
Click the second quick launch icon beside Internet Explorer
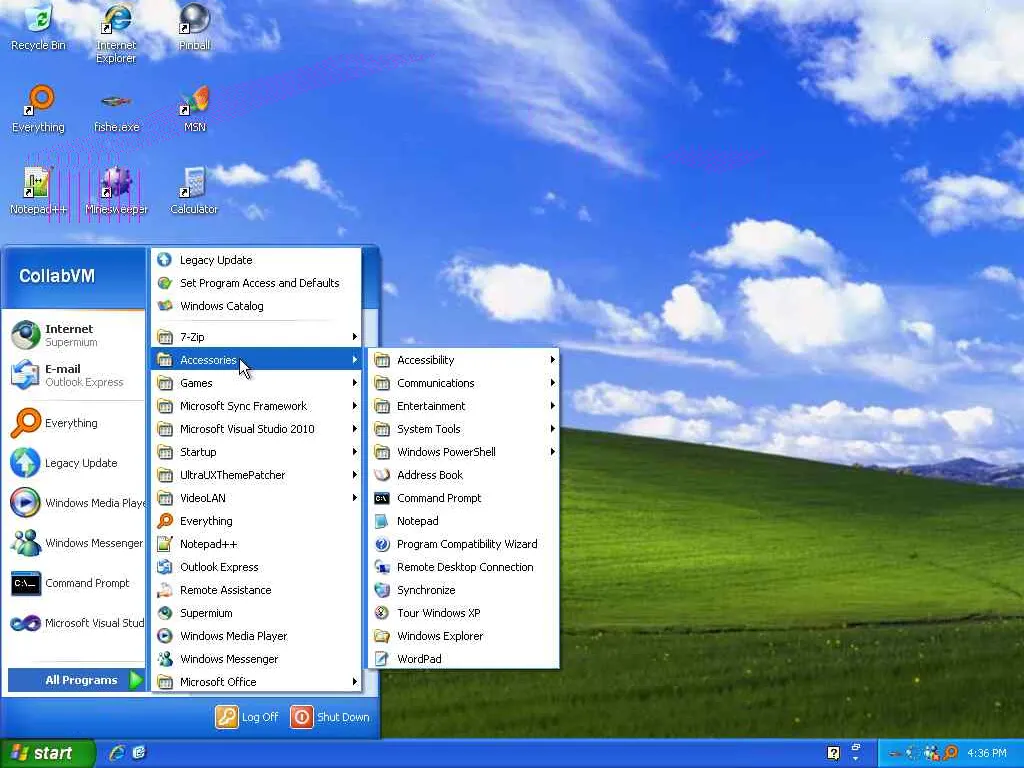click(x=139, y=752)
